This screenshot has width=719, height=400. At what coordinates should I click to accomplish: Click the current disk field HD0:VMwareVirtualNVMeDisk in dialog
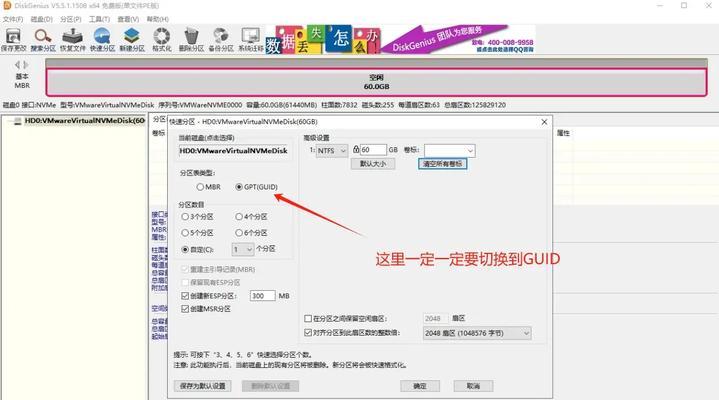coord(234,151)
